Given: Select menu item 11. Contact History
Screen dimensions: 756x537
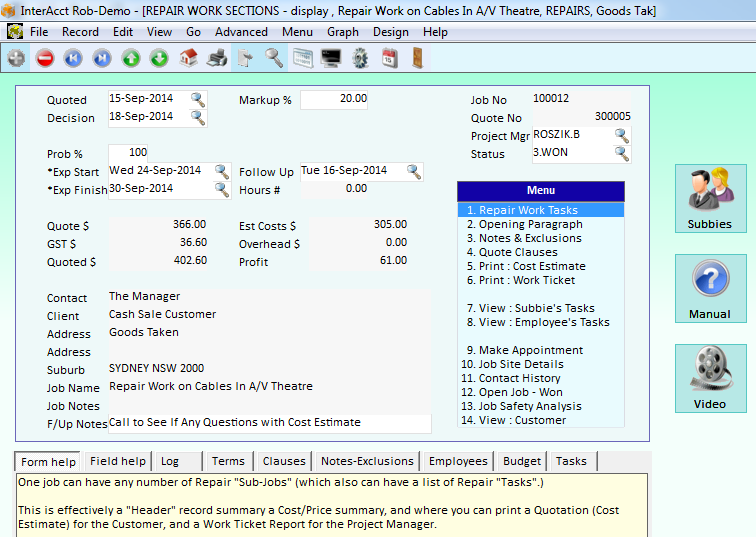Looking at the screenshot, I should [540, 378].
